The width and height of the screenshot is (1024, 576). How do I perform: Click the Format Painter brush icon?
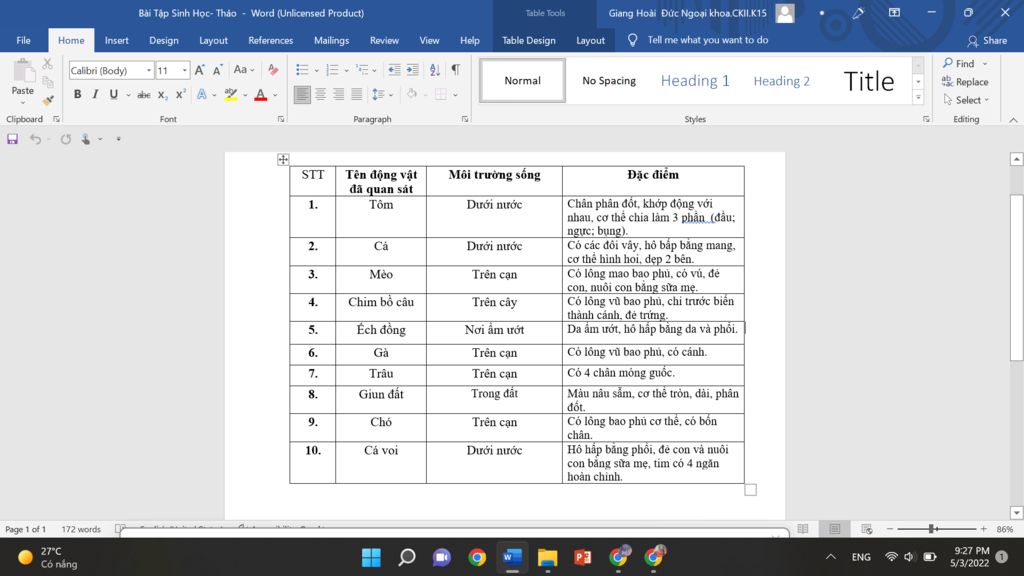(48, 101)
